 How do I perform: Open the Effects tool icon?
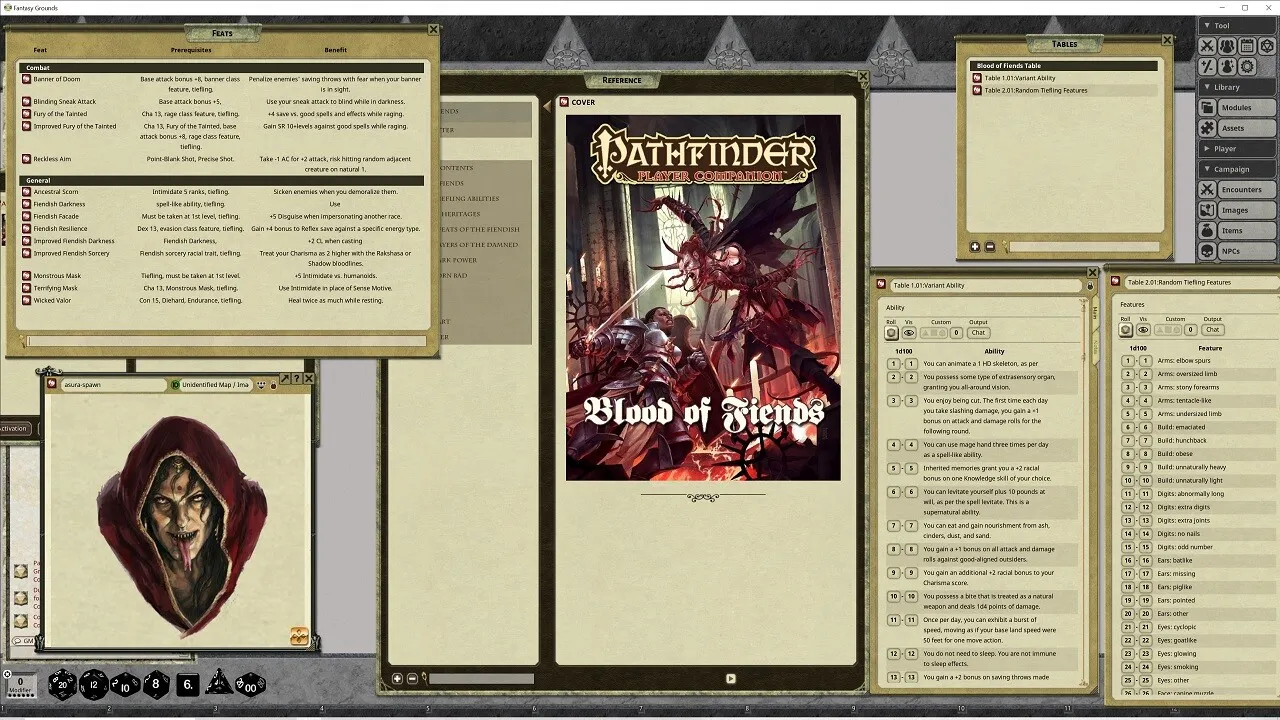point(1227,67)
